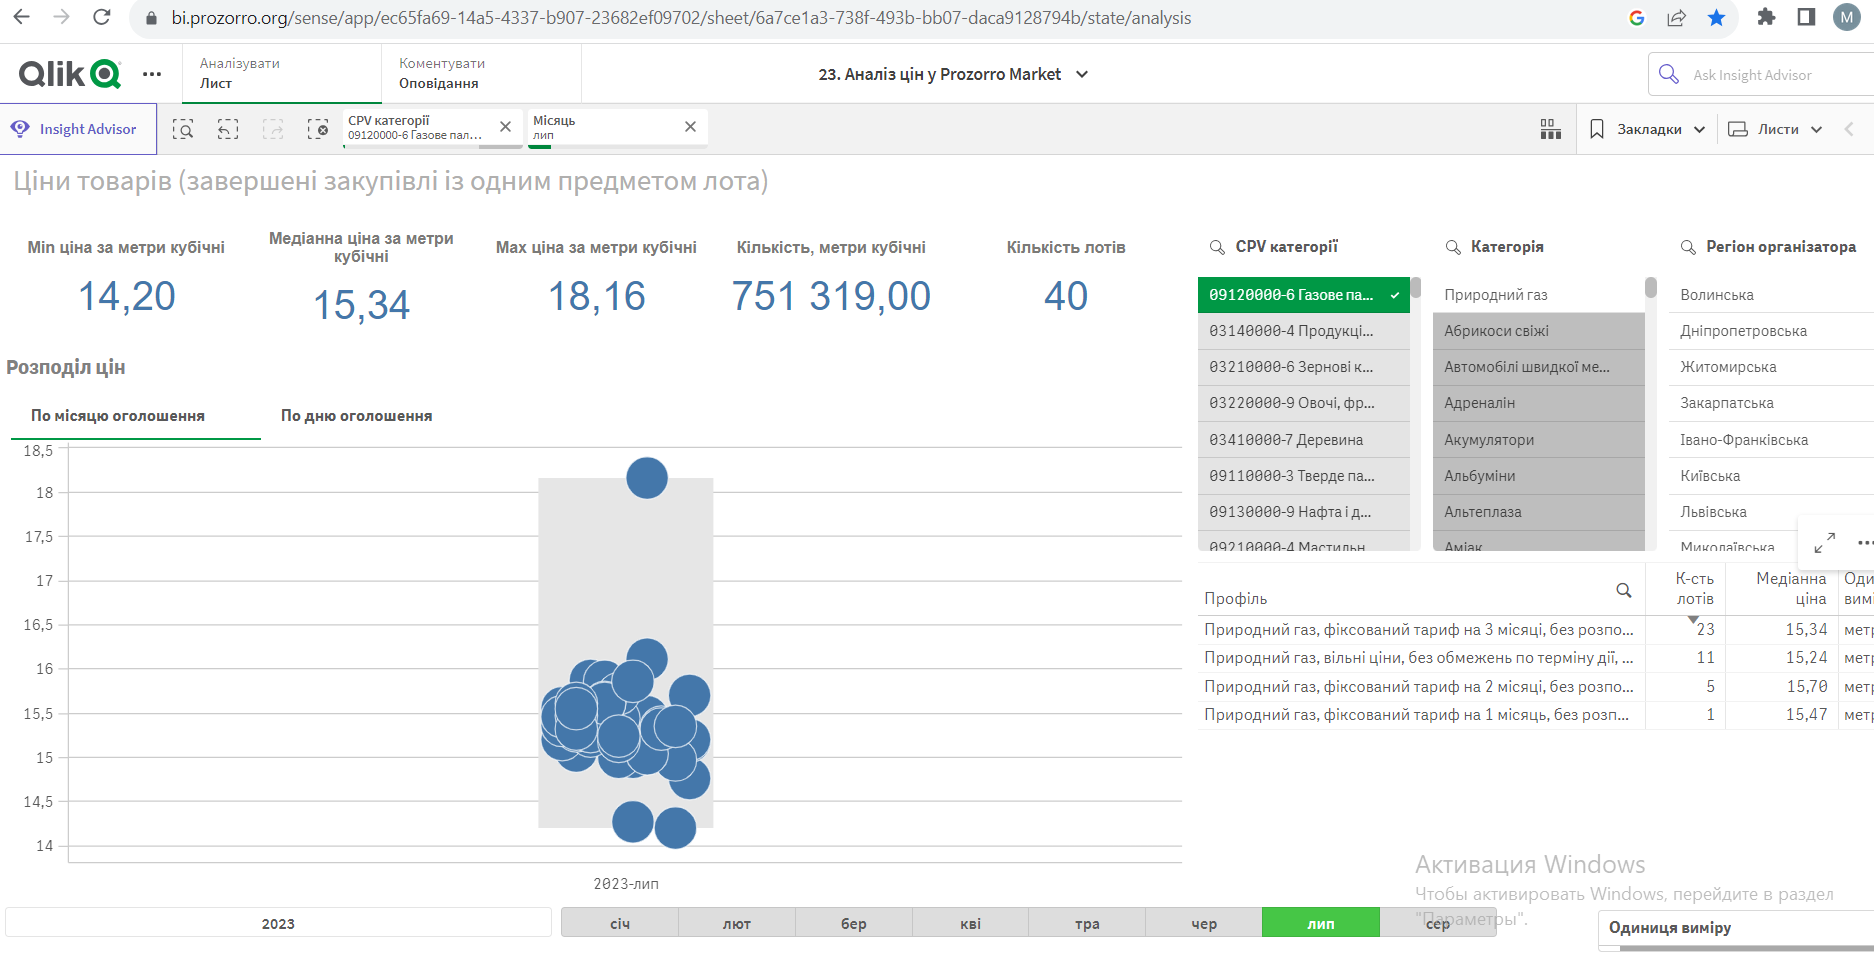Open the three-dots navigation menu beside Qlik logo

[x=152, y=74]
